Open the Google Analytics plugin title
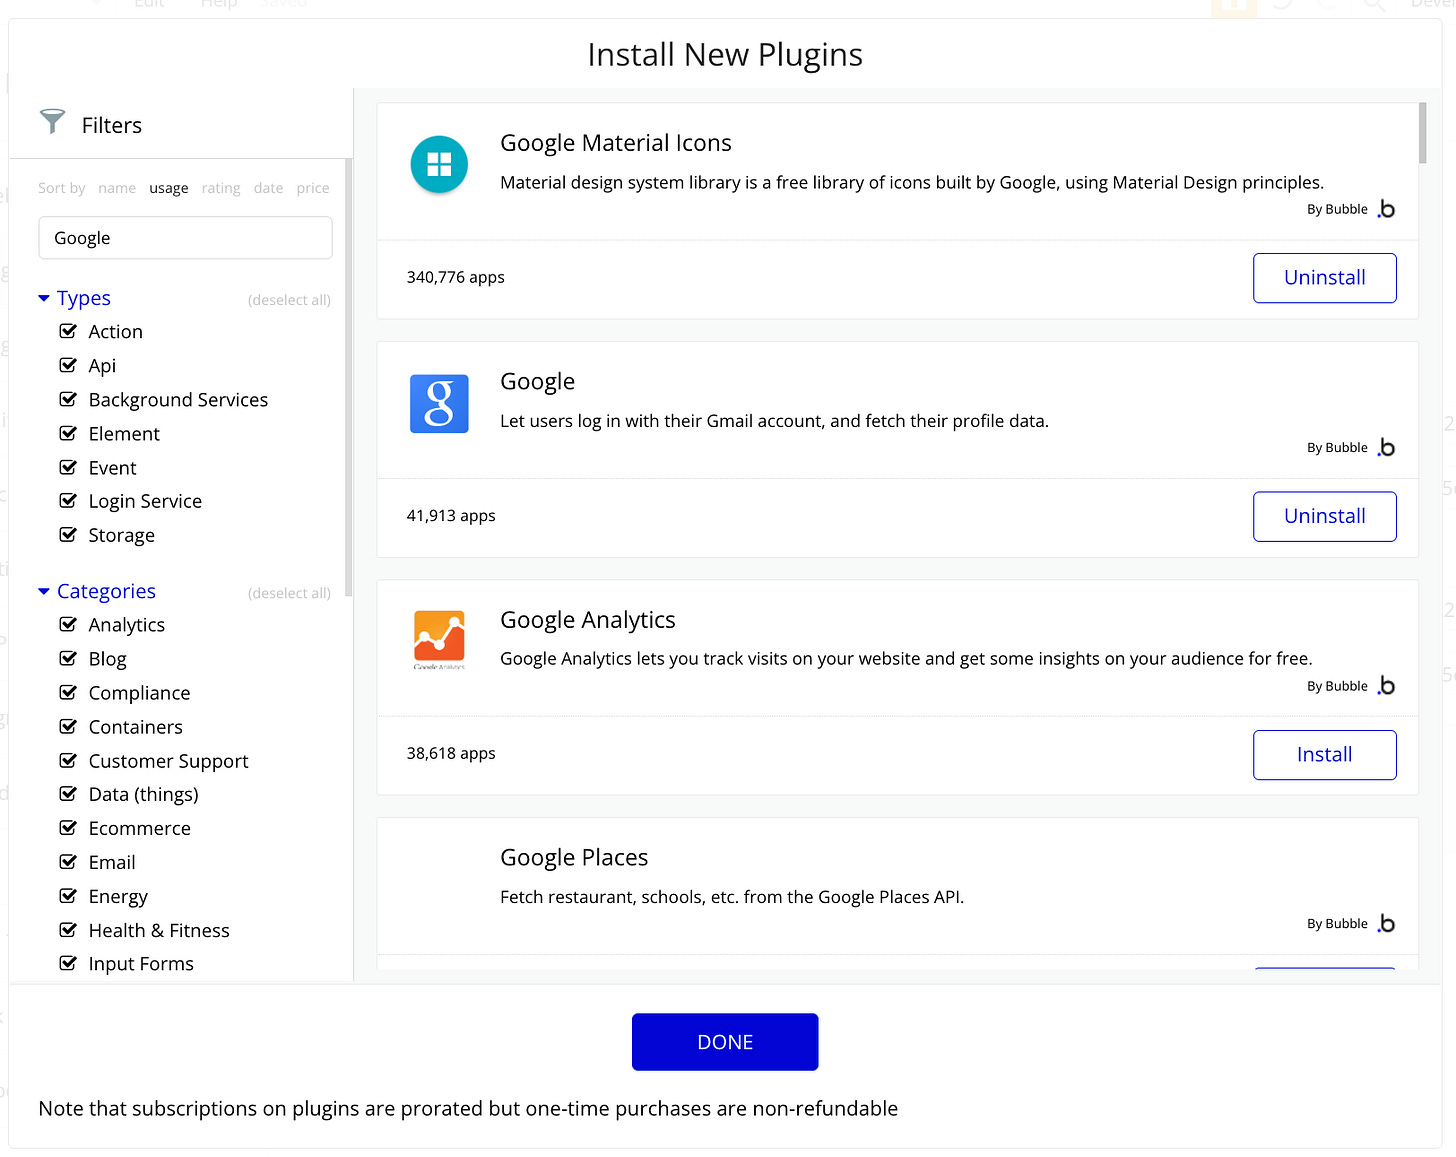Image resolution: width=1456 pixels, height=1157 pixels. (x=588, y=620)
